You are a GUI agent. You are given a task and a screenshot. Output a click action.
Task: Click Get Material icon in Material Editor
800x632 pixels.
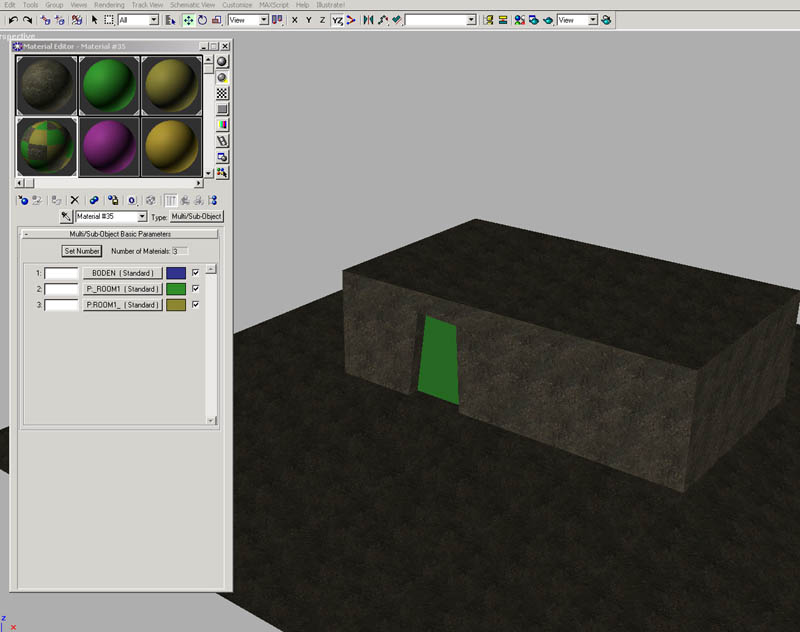tap(22, 200)
